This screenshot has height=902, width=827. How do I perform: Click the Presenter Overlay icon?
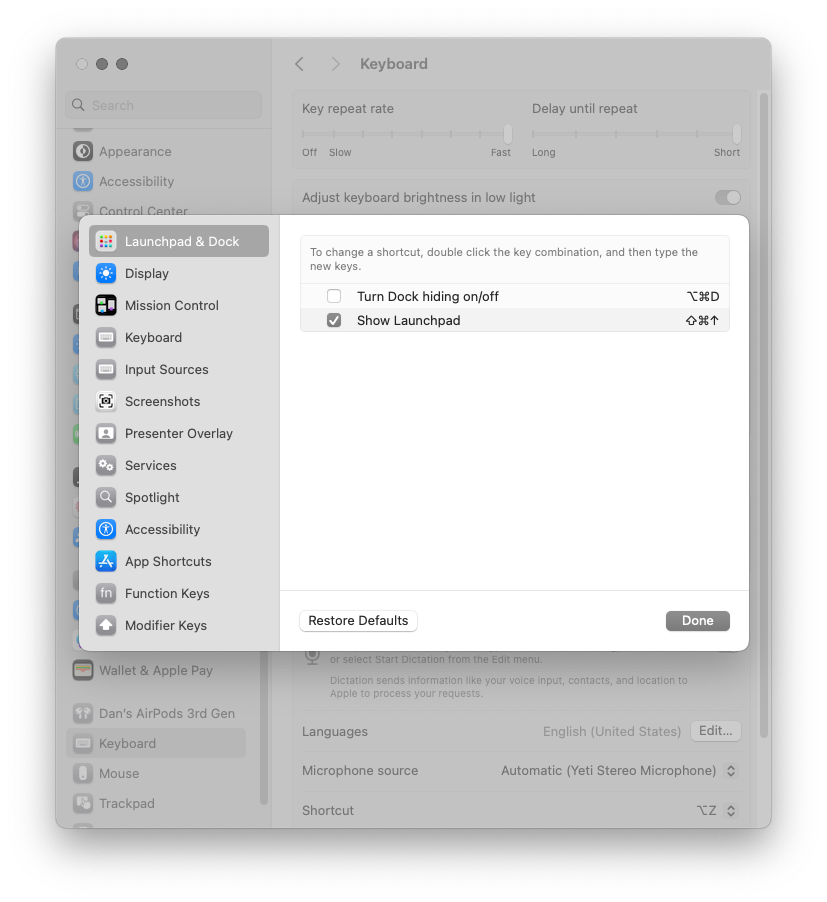coord(106,433)
